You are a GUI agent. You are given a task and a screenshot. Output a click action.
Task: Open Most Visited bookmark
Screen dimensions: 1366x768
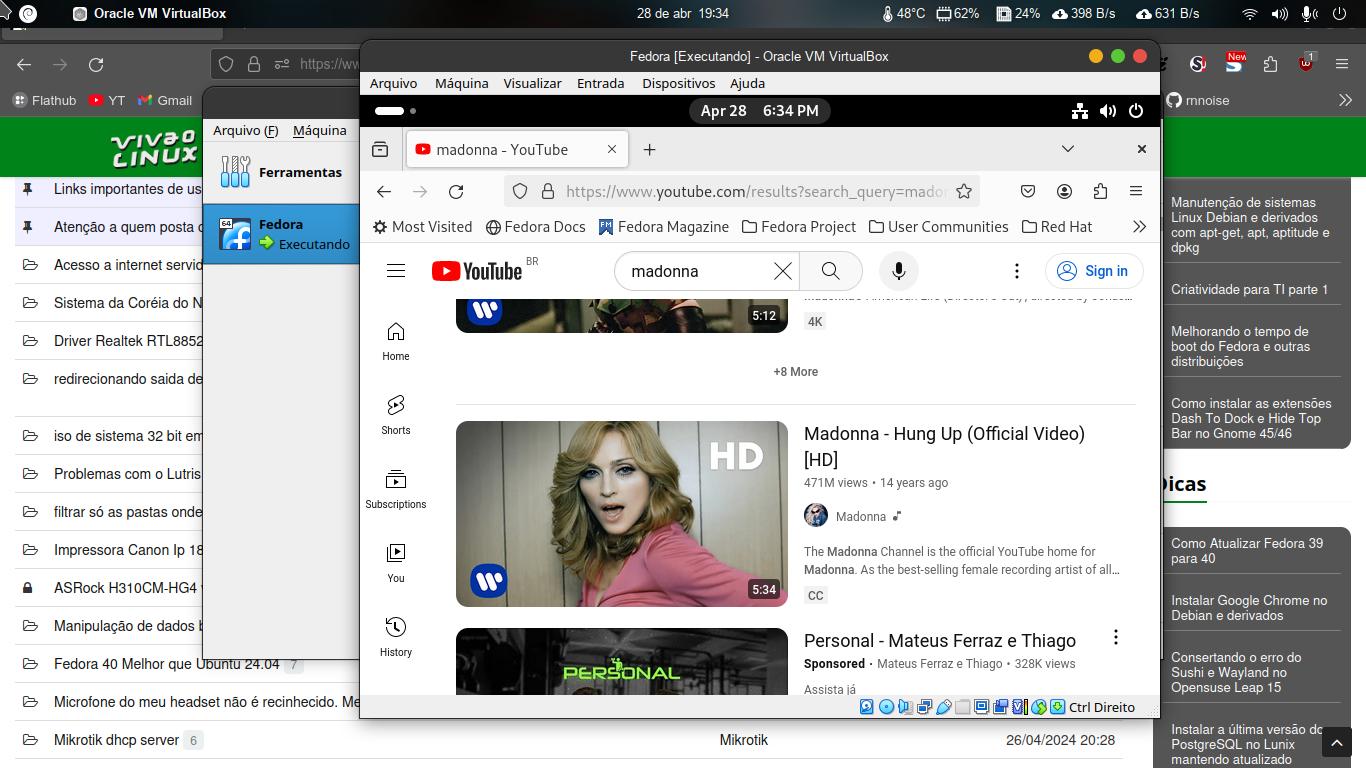(422, 227)
